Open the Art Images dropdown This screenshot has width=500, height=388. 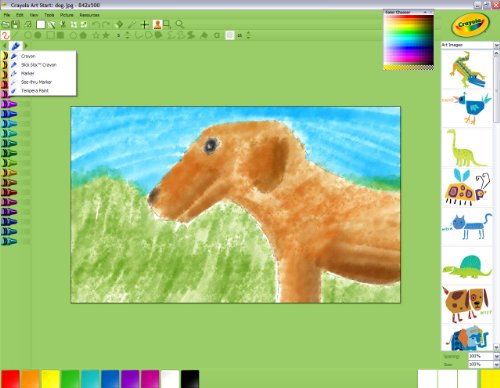(x=496, y=45)
